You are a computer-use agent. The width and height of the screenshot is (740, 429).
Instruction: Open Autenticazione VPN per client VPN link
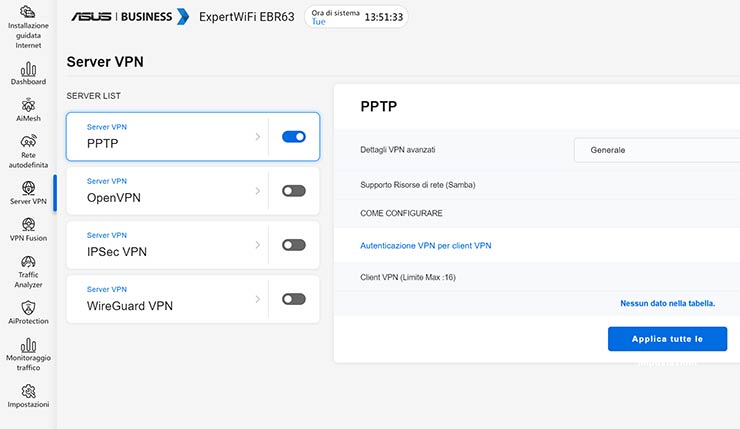426,245
